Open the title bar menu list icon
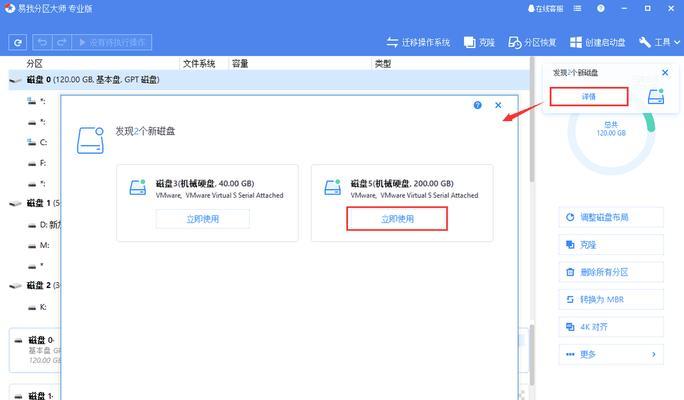 (x=577, y=8)
